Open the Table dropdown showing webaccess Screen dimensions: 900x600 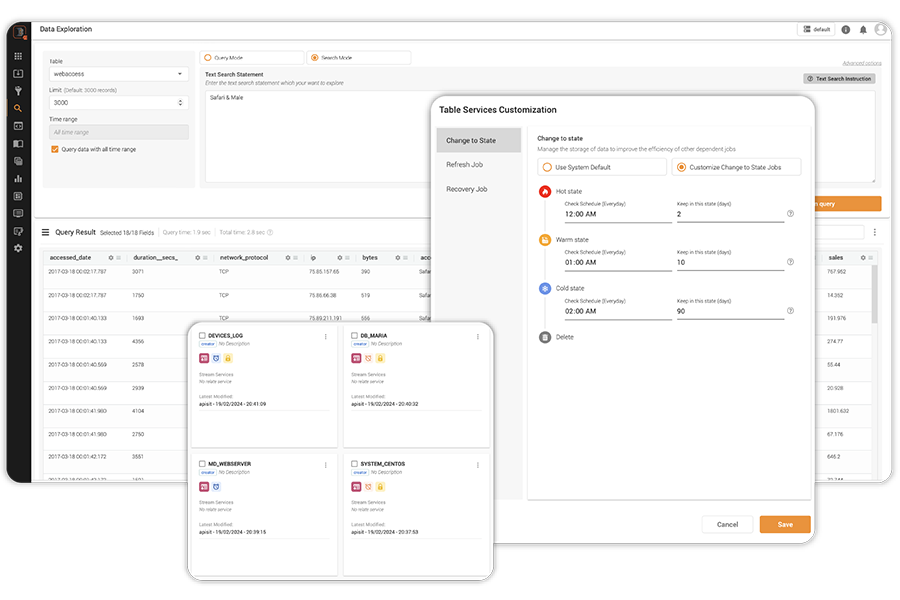119,74
